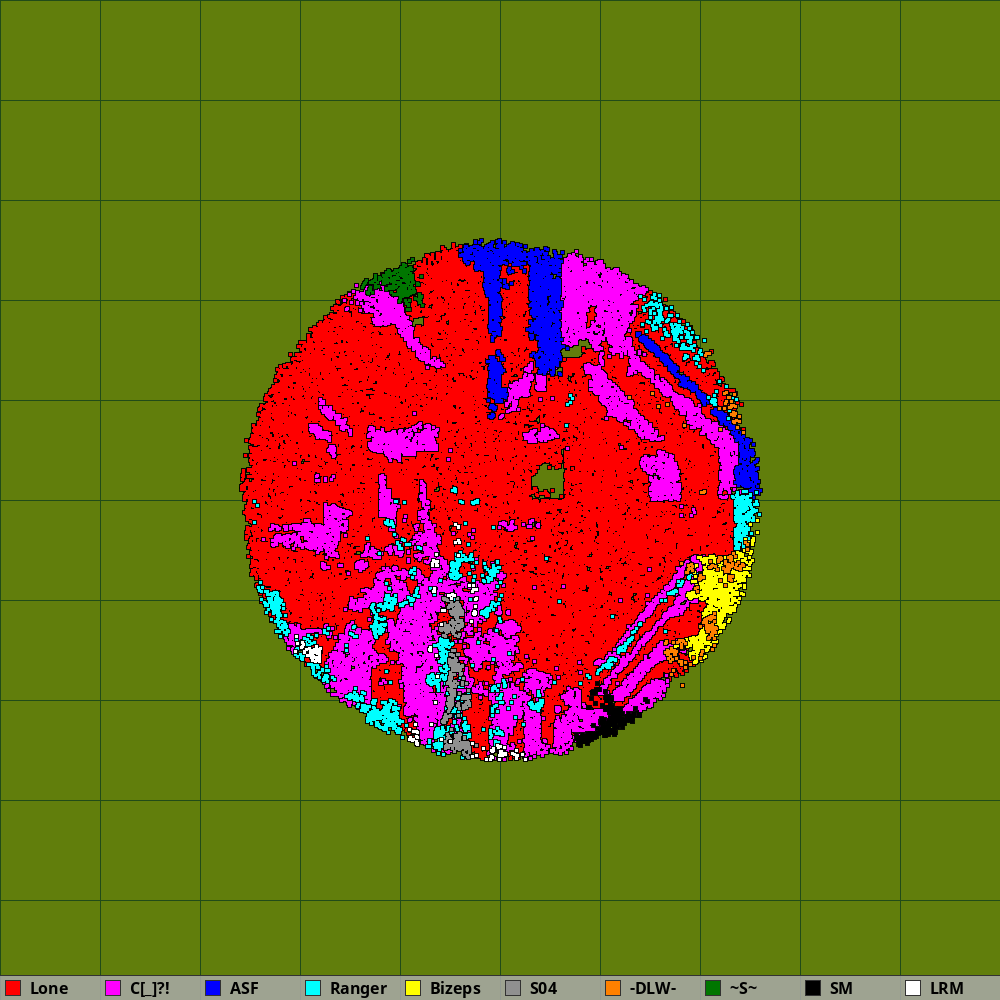Click the blue ASF legend swatch
This screenshot has width=1000, height=1000.
(213, 988)
